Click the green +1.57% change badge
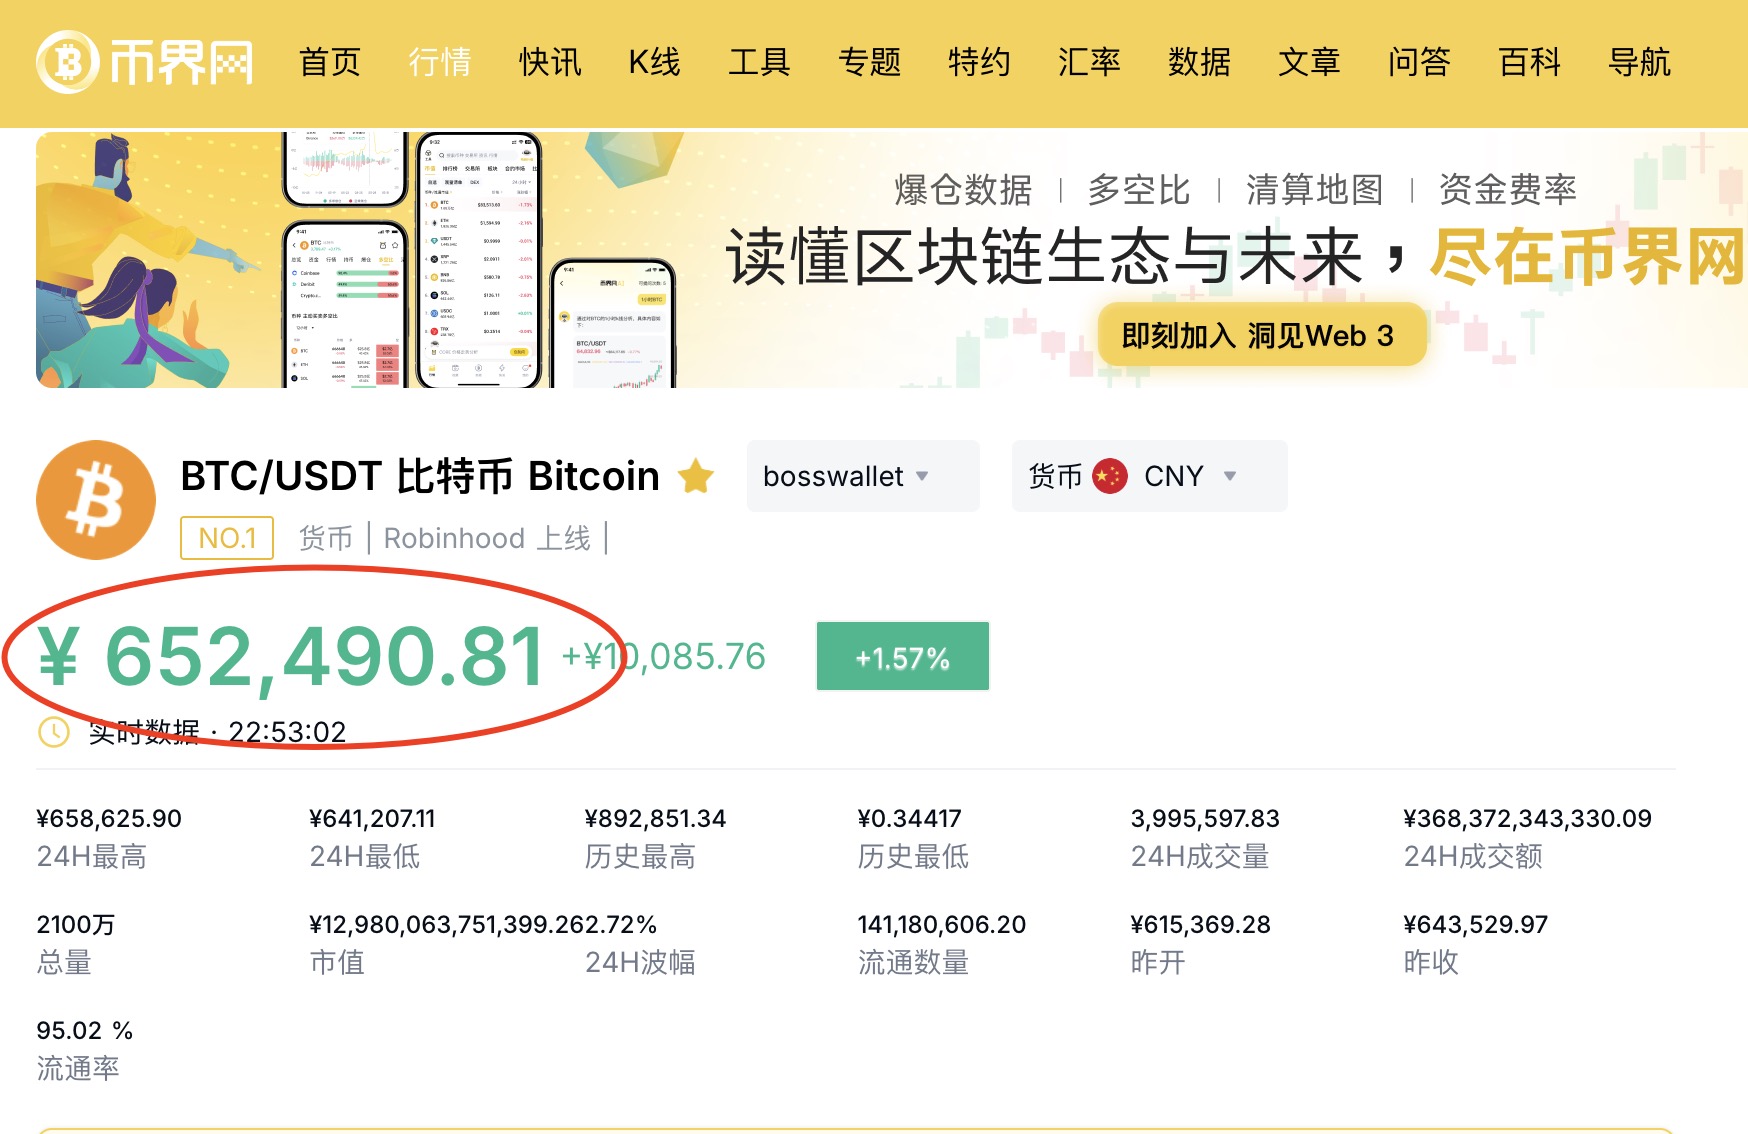The height and width of the screenshot is (1134, 1748). pos(902,657)
